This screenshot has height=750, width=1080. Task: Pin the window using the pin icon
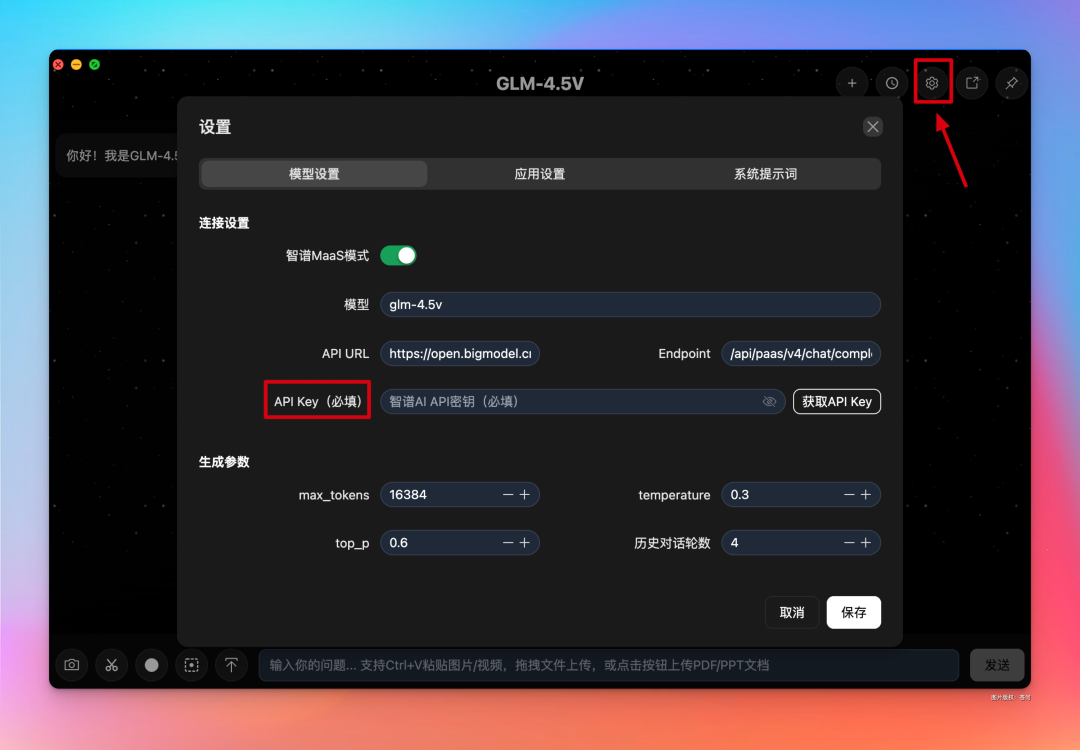(1012, 83)
